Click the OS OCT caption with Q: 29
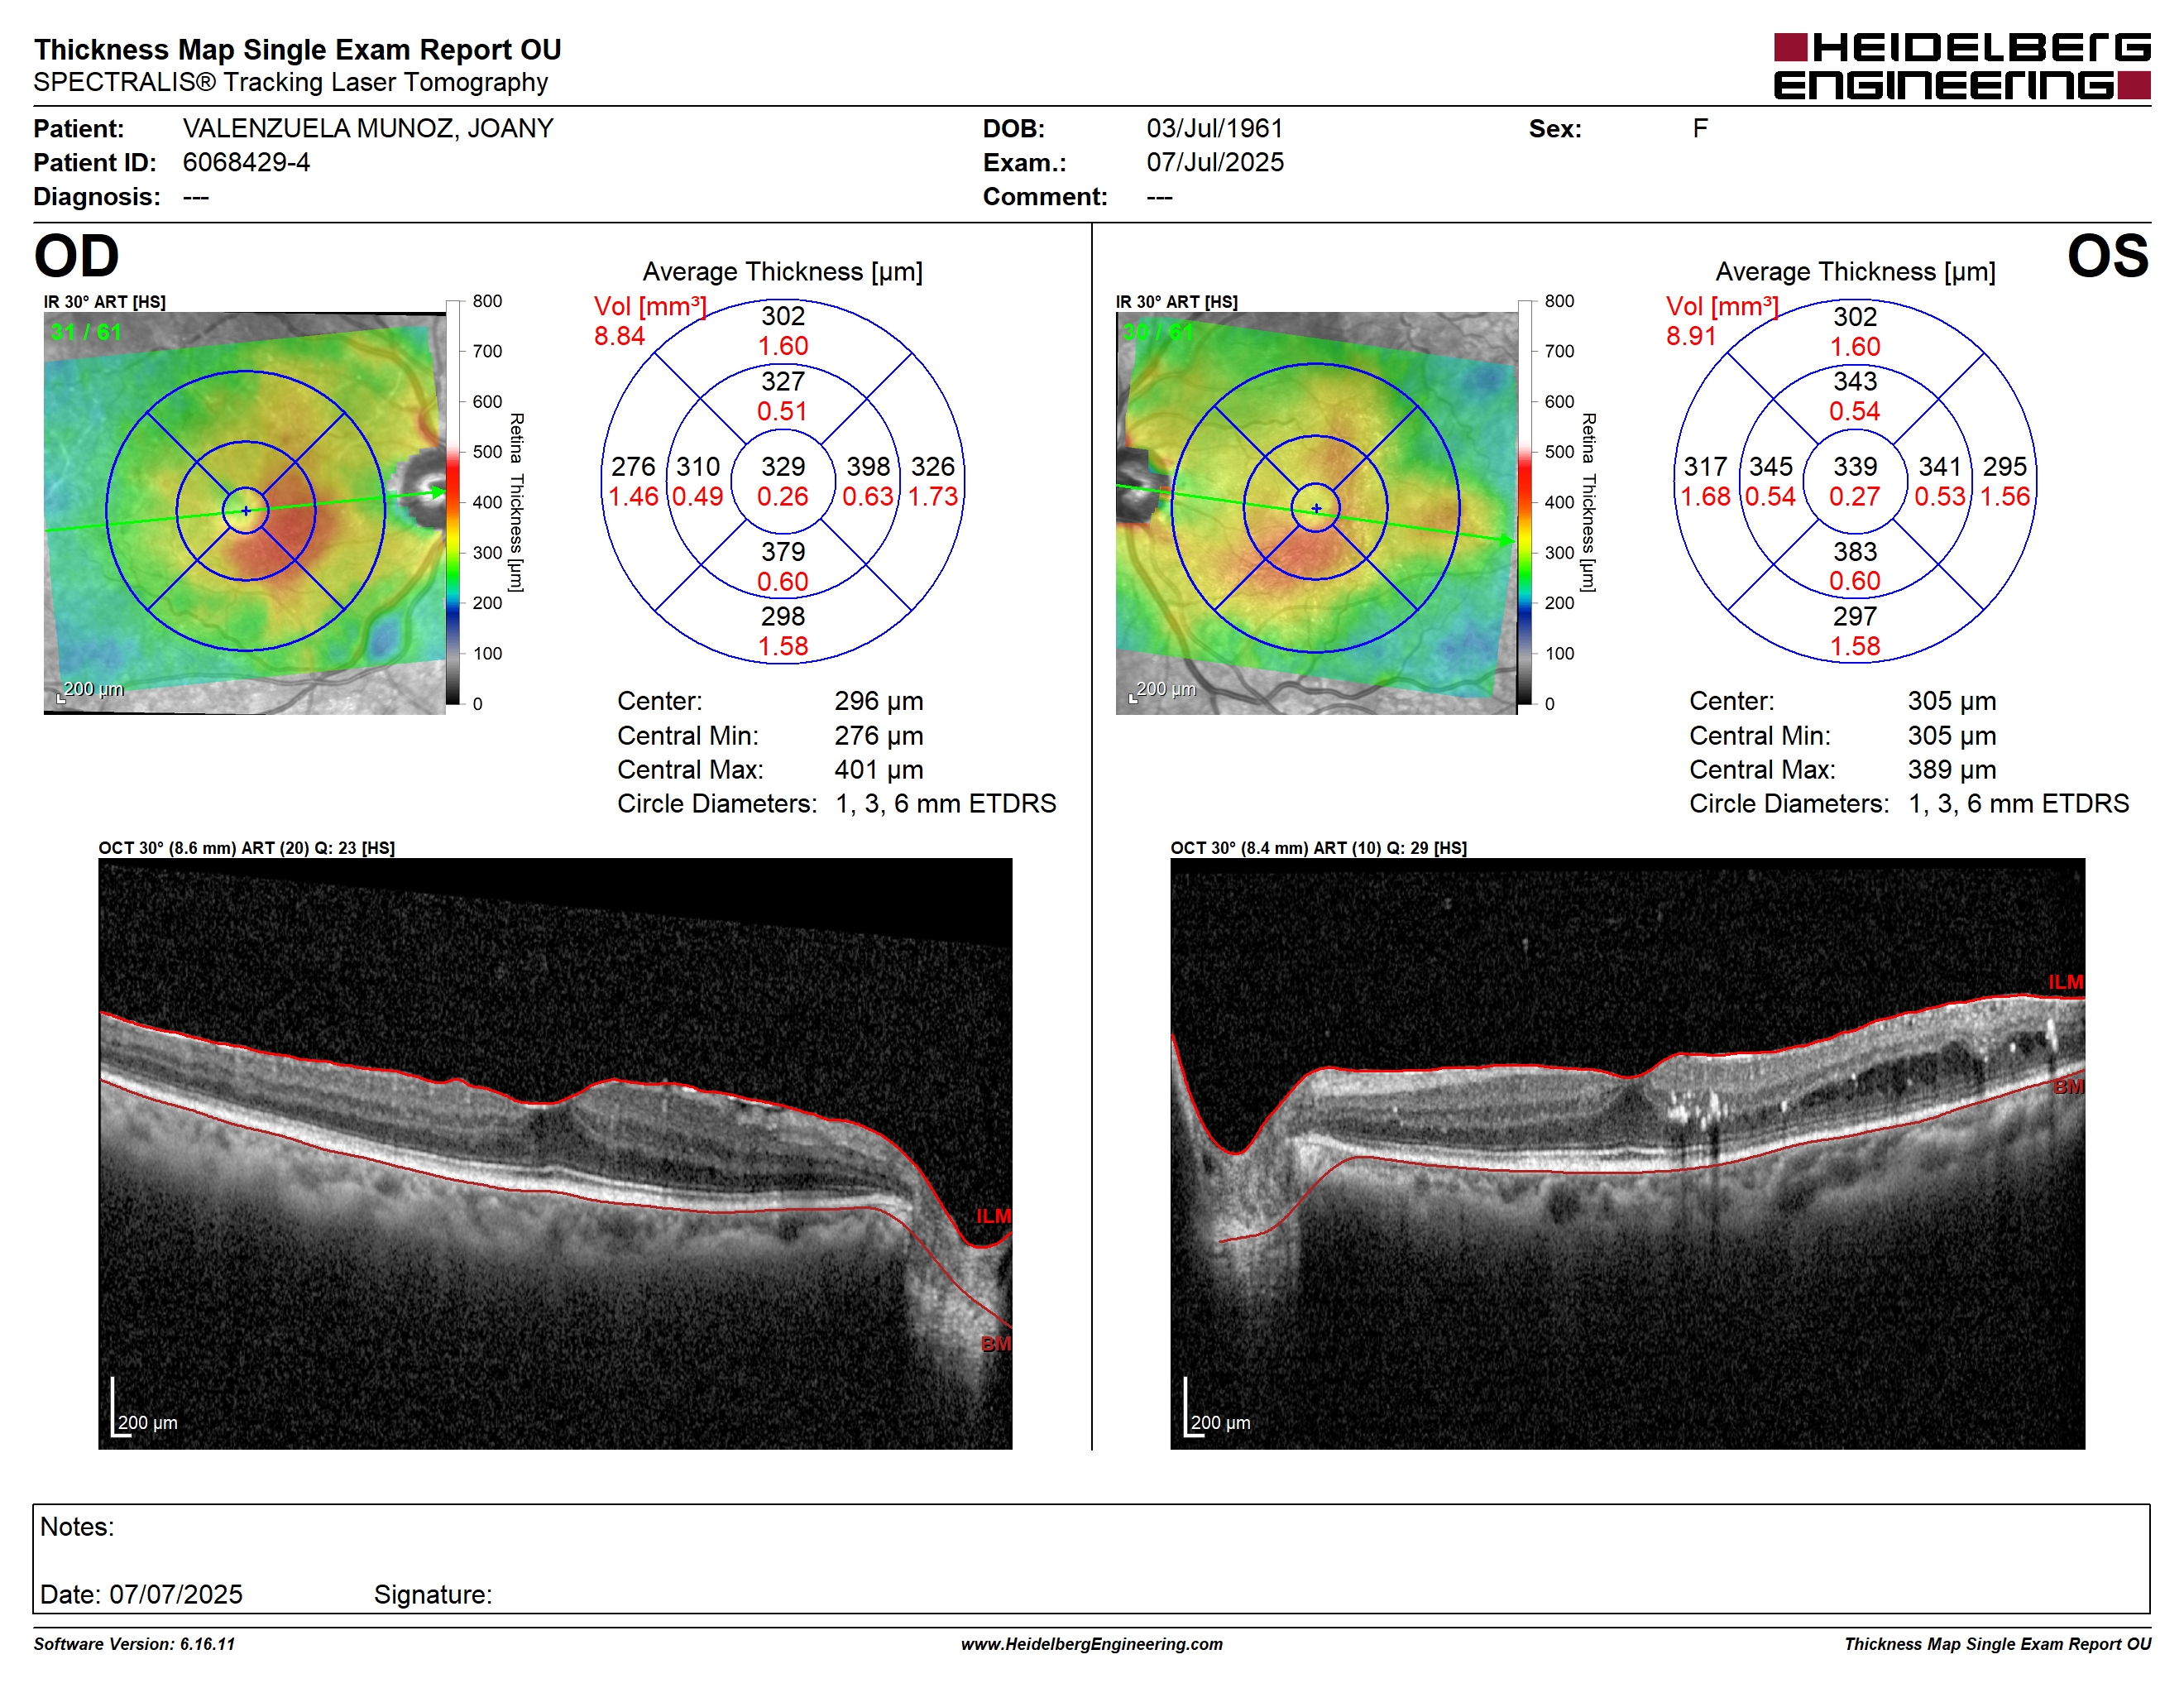The height and width of the screenshot is (1688, 2184). click(1318, 848)
